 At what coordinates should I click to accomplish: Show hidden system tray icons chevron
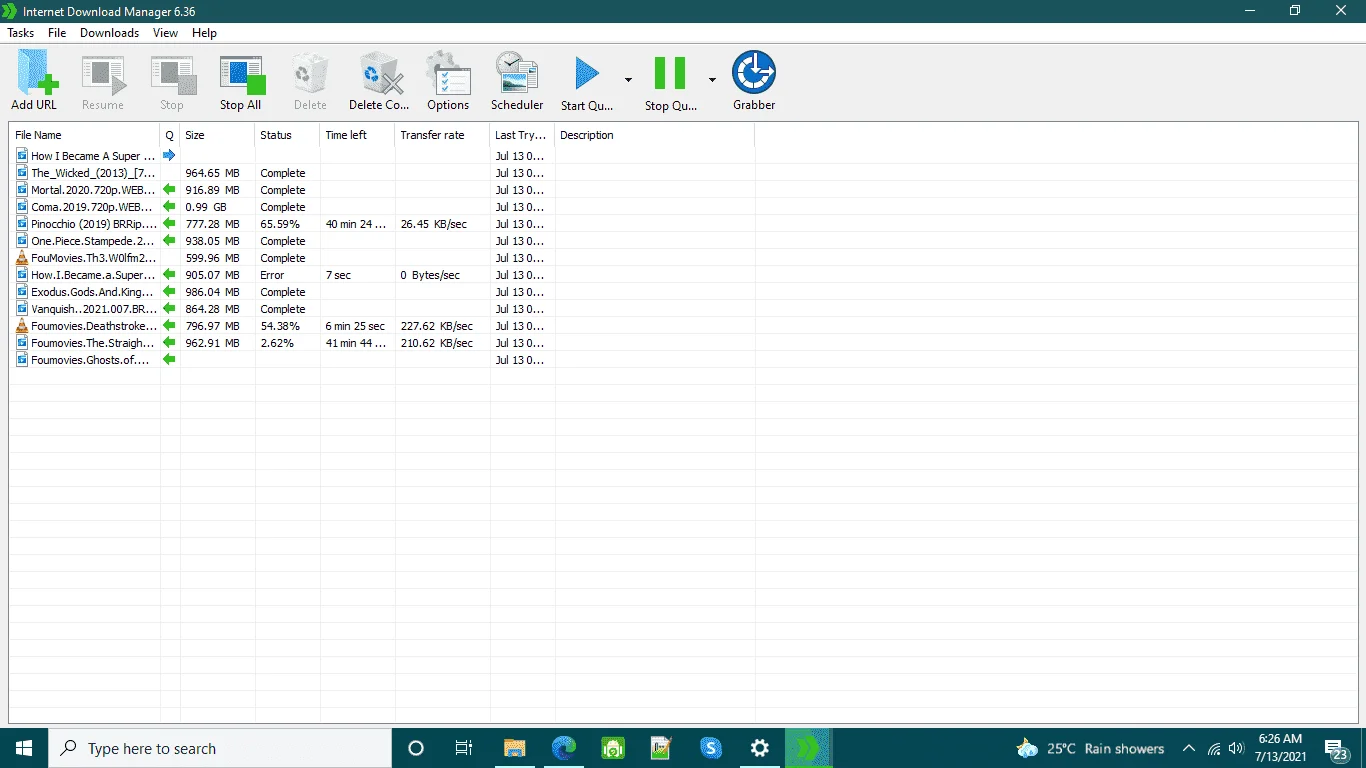(1189, 748)
